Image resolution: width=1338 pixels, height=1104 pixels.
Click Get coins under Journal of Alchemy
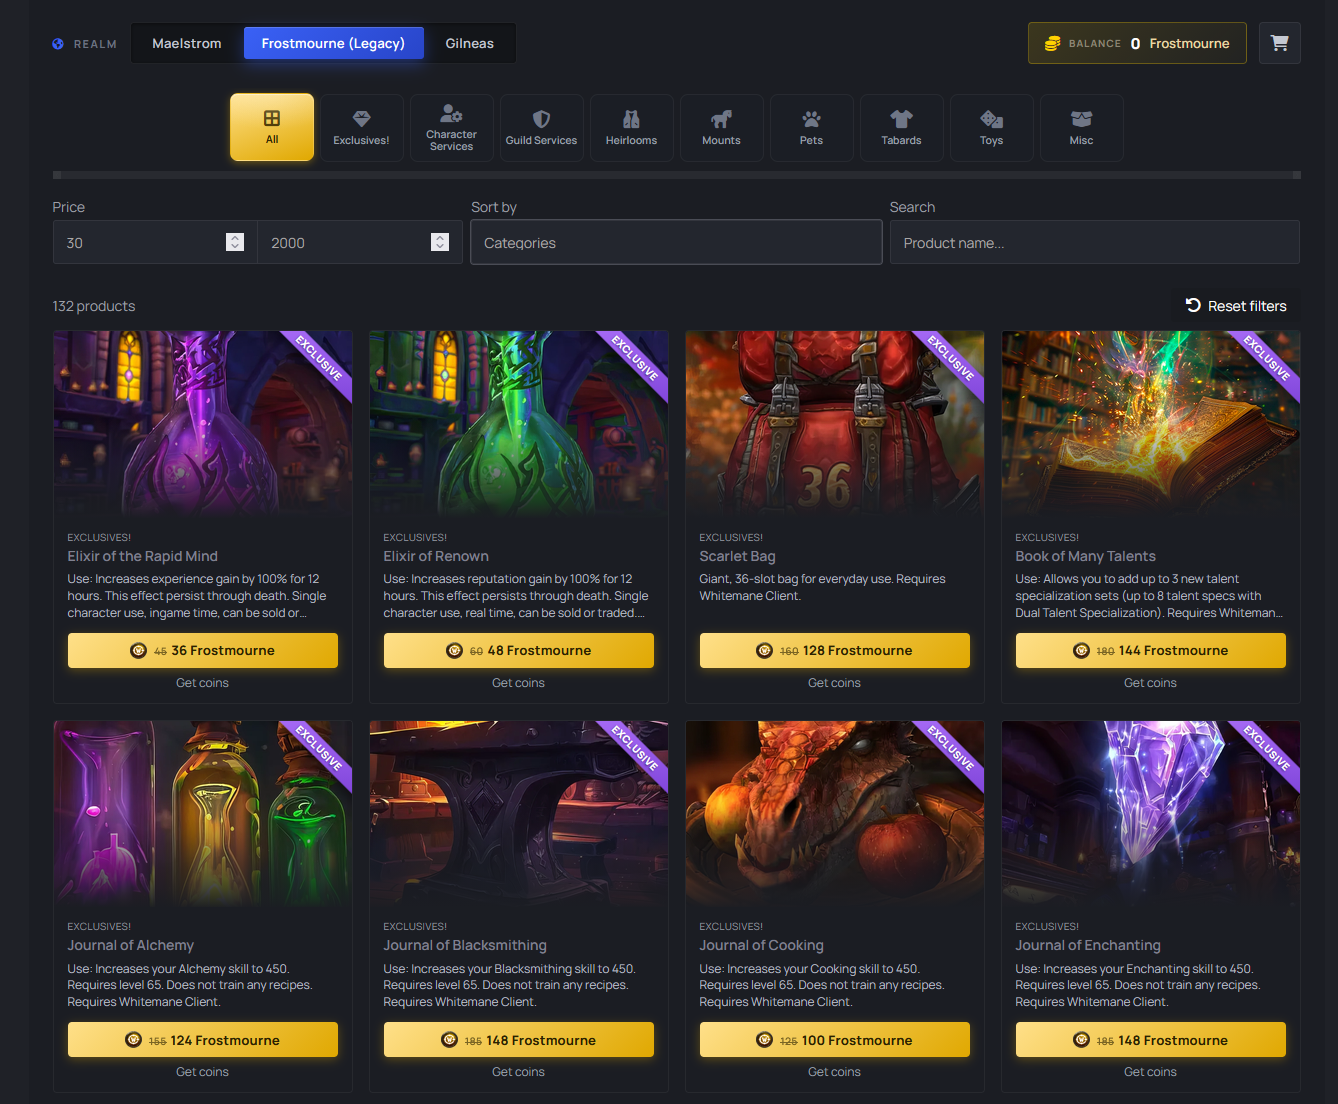203,1072
